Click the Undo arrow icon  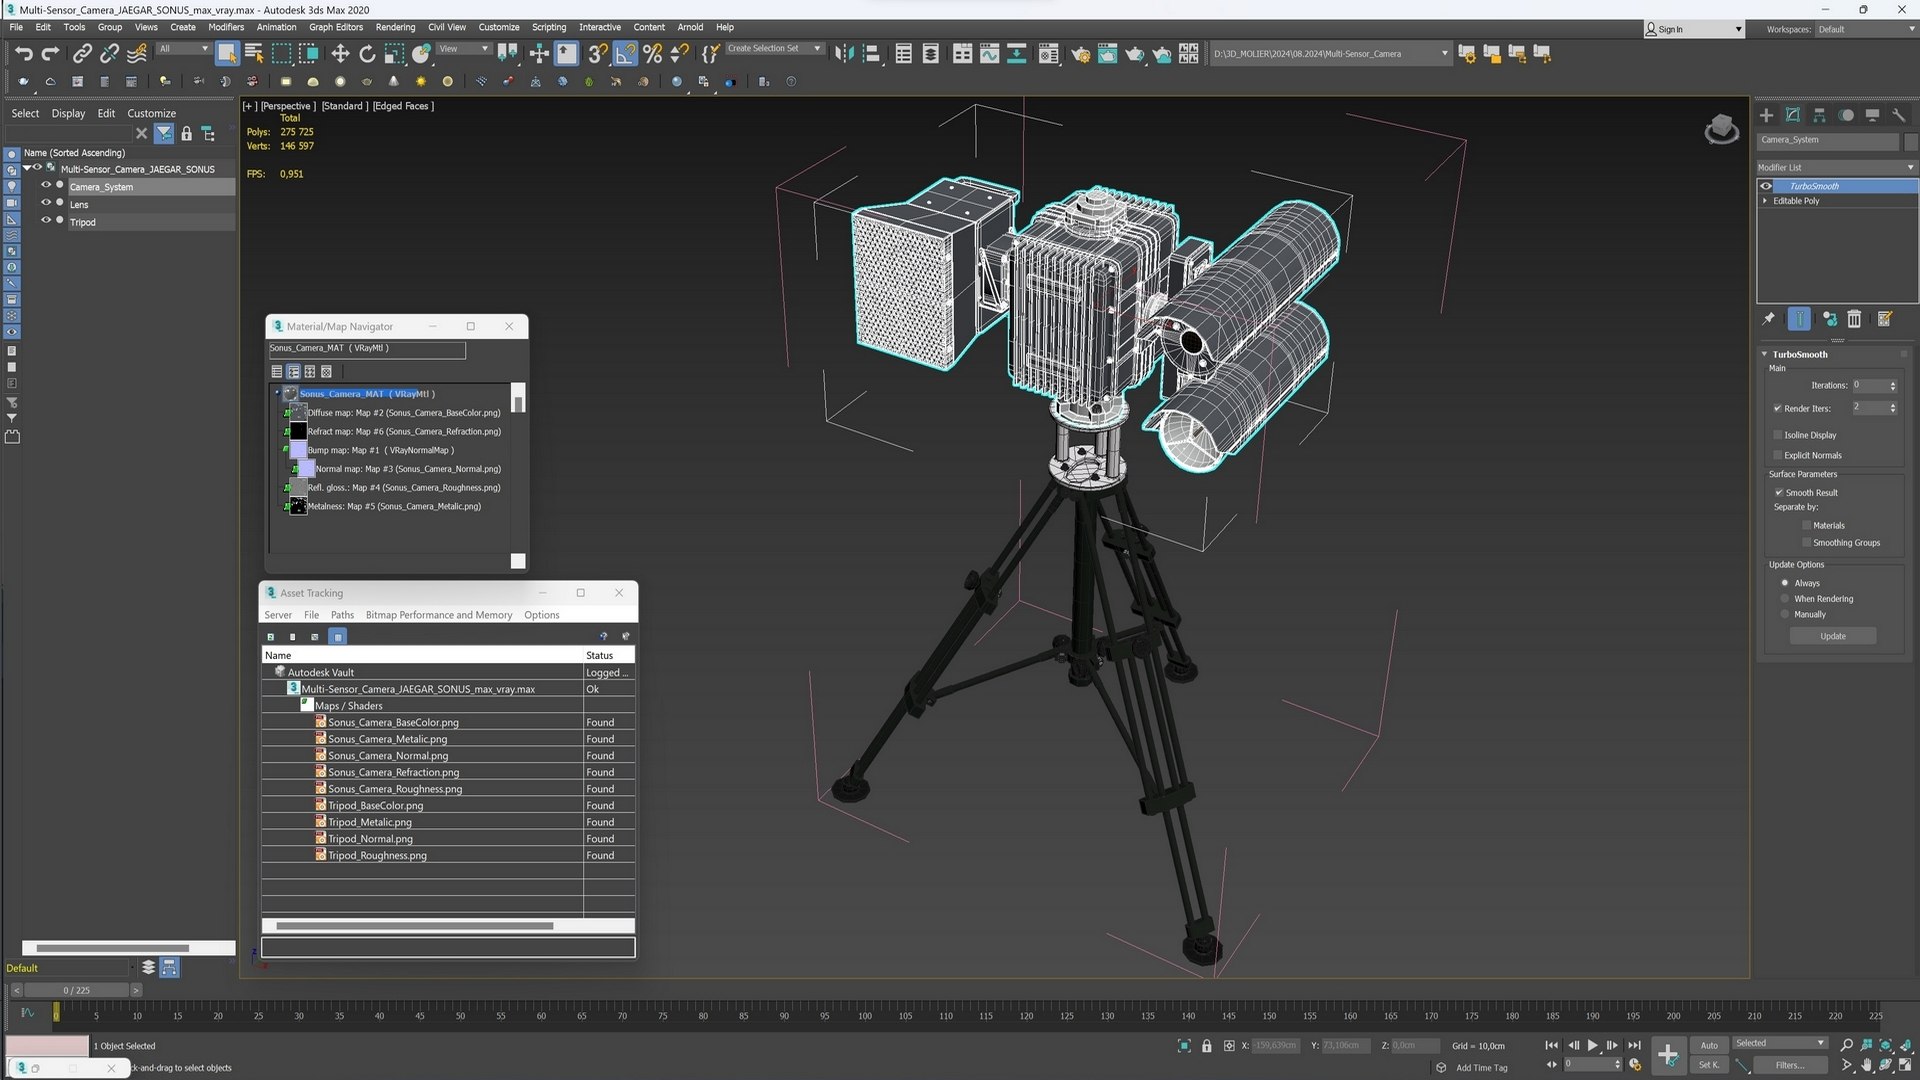(x=23, y=54)
